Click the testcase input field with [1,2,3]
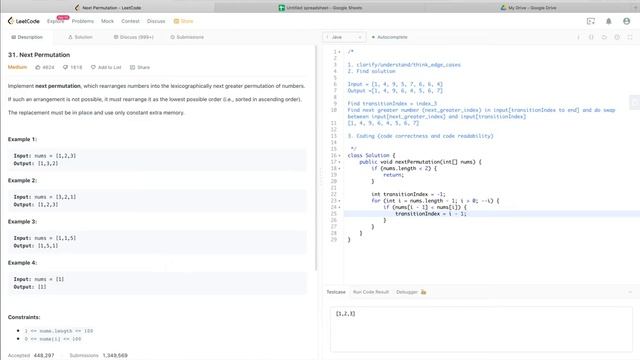640x360 pixels. tap(481, 329)
